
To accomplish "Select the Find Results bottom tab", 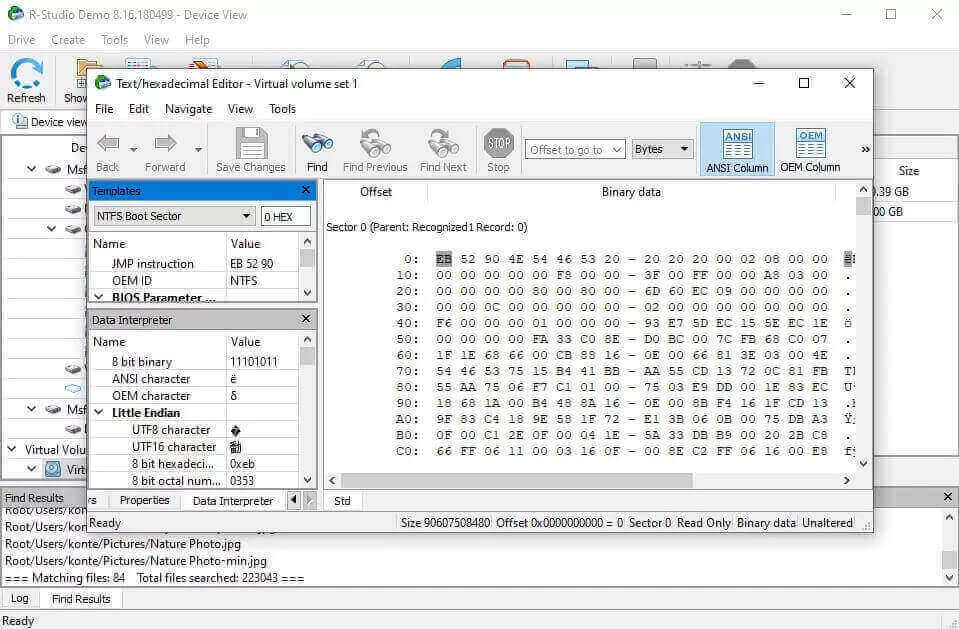I will click(81, 598).
